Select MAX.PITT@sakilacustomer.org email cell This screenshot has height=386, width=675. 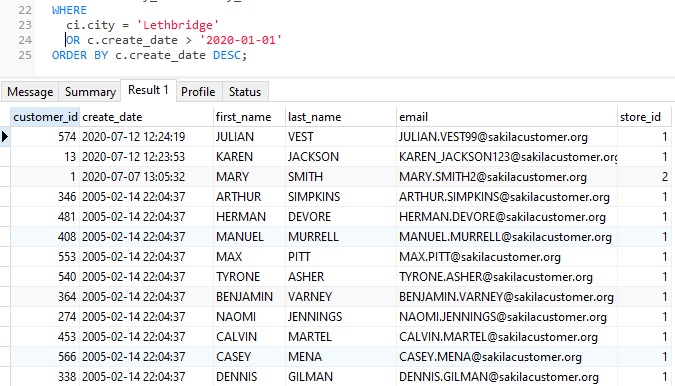pyautogui.click(x=506, y=257)
